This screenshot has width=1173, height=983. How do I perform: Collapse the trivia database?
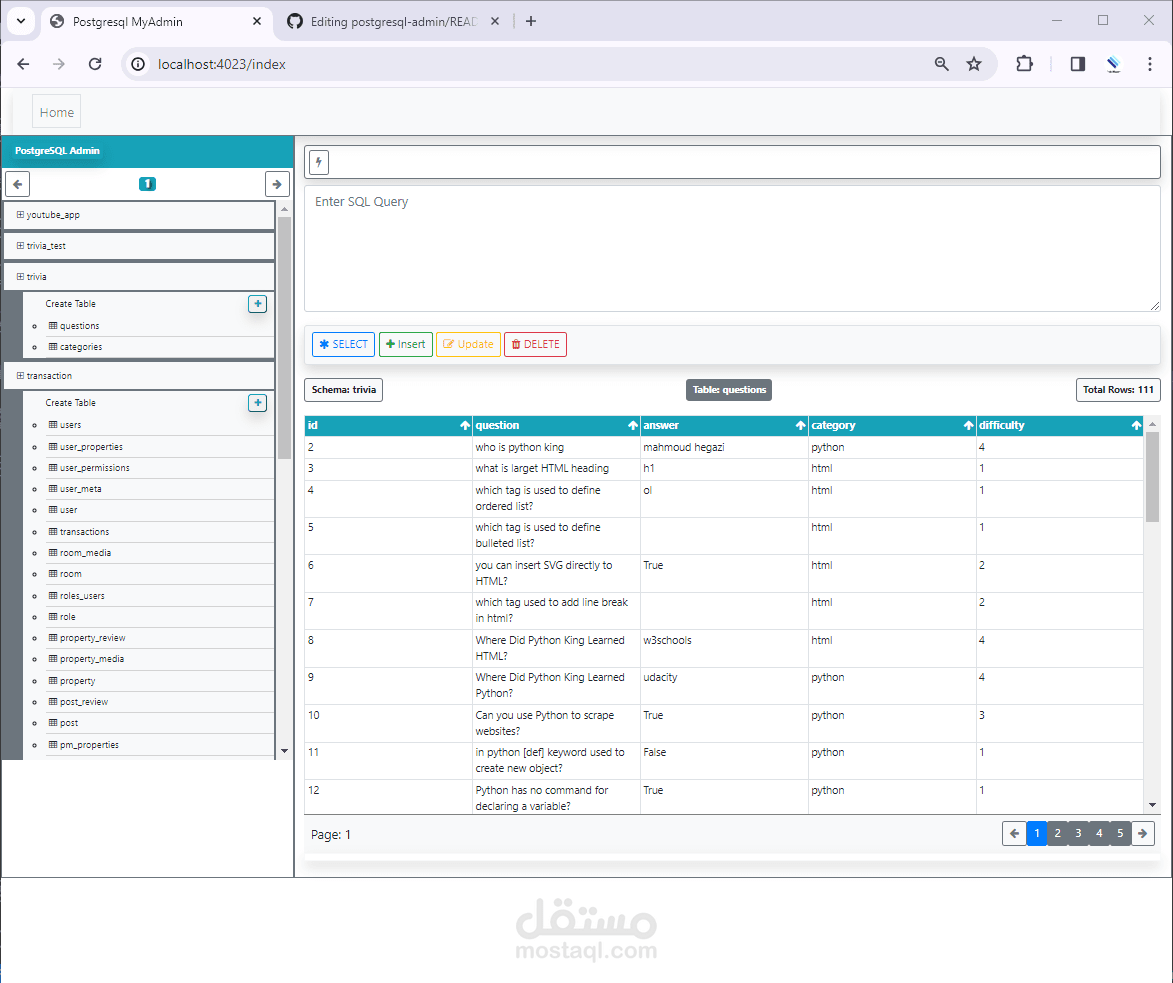pos(20,277)
